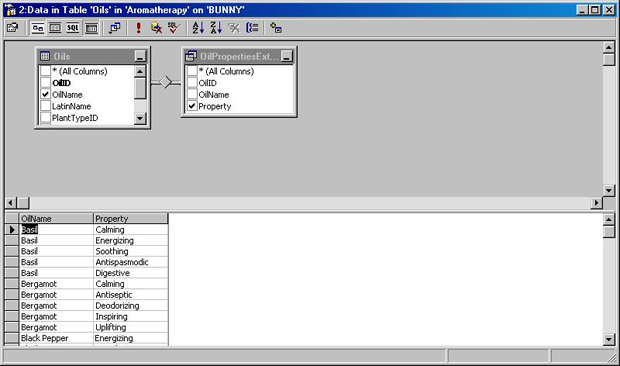Select the Black Pepper cell
Screen dimensions: 620x366
click(x=56, y=338)
